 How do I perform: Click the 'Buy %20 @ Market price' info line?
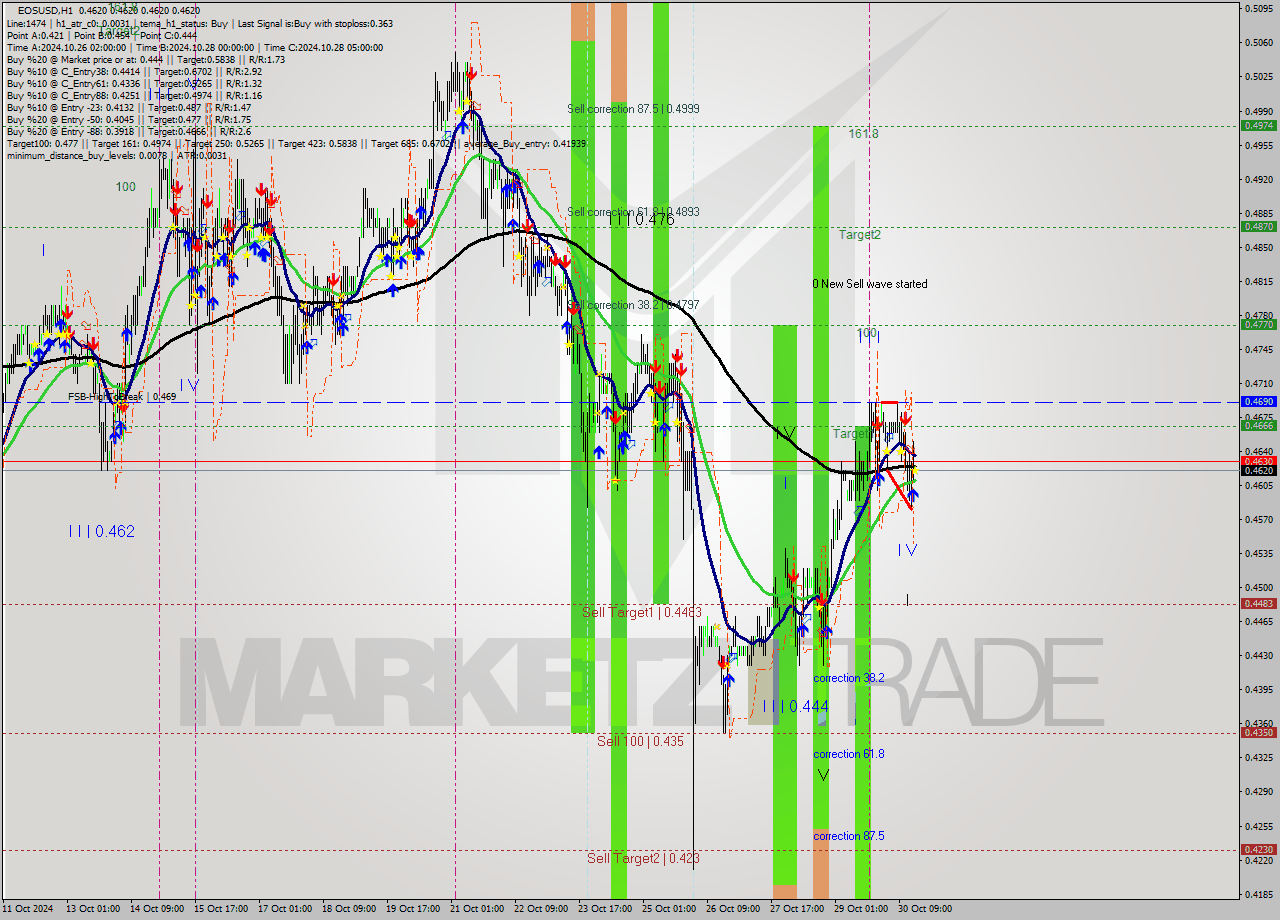[x=146, y=60]
